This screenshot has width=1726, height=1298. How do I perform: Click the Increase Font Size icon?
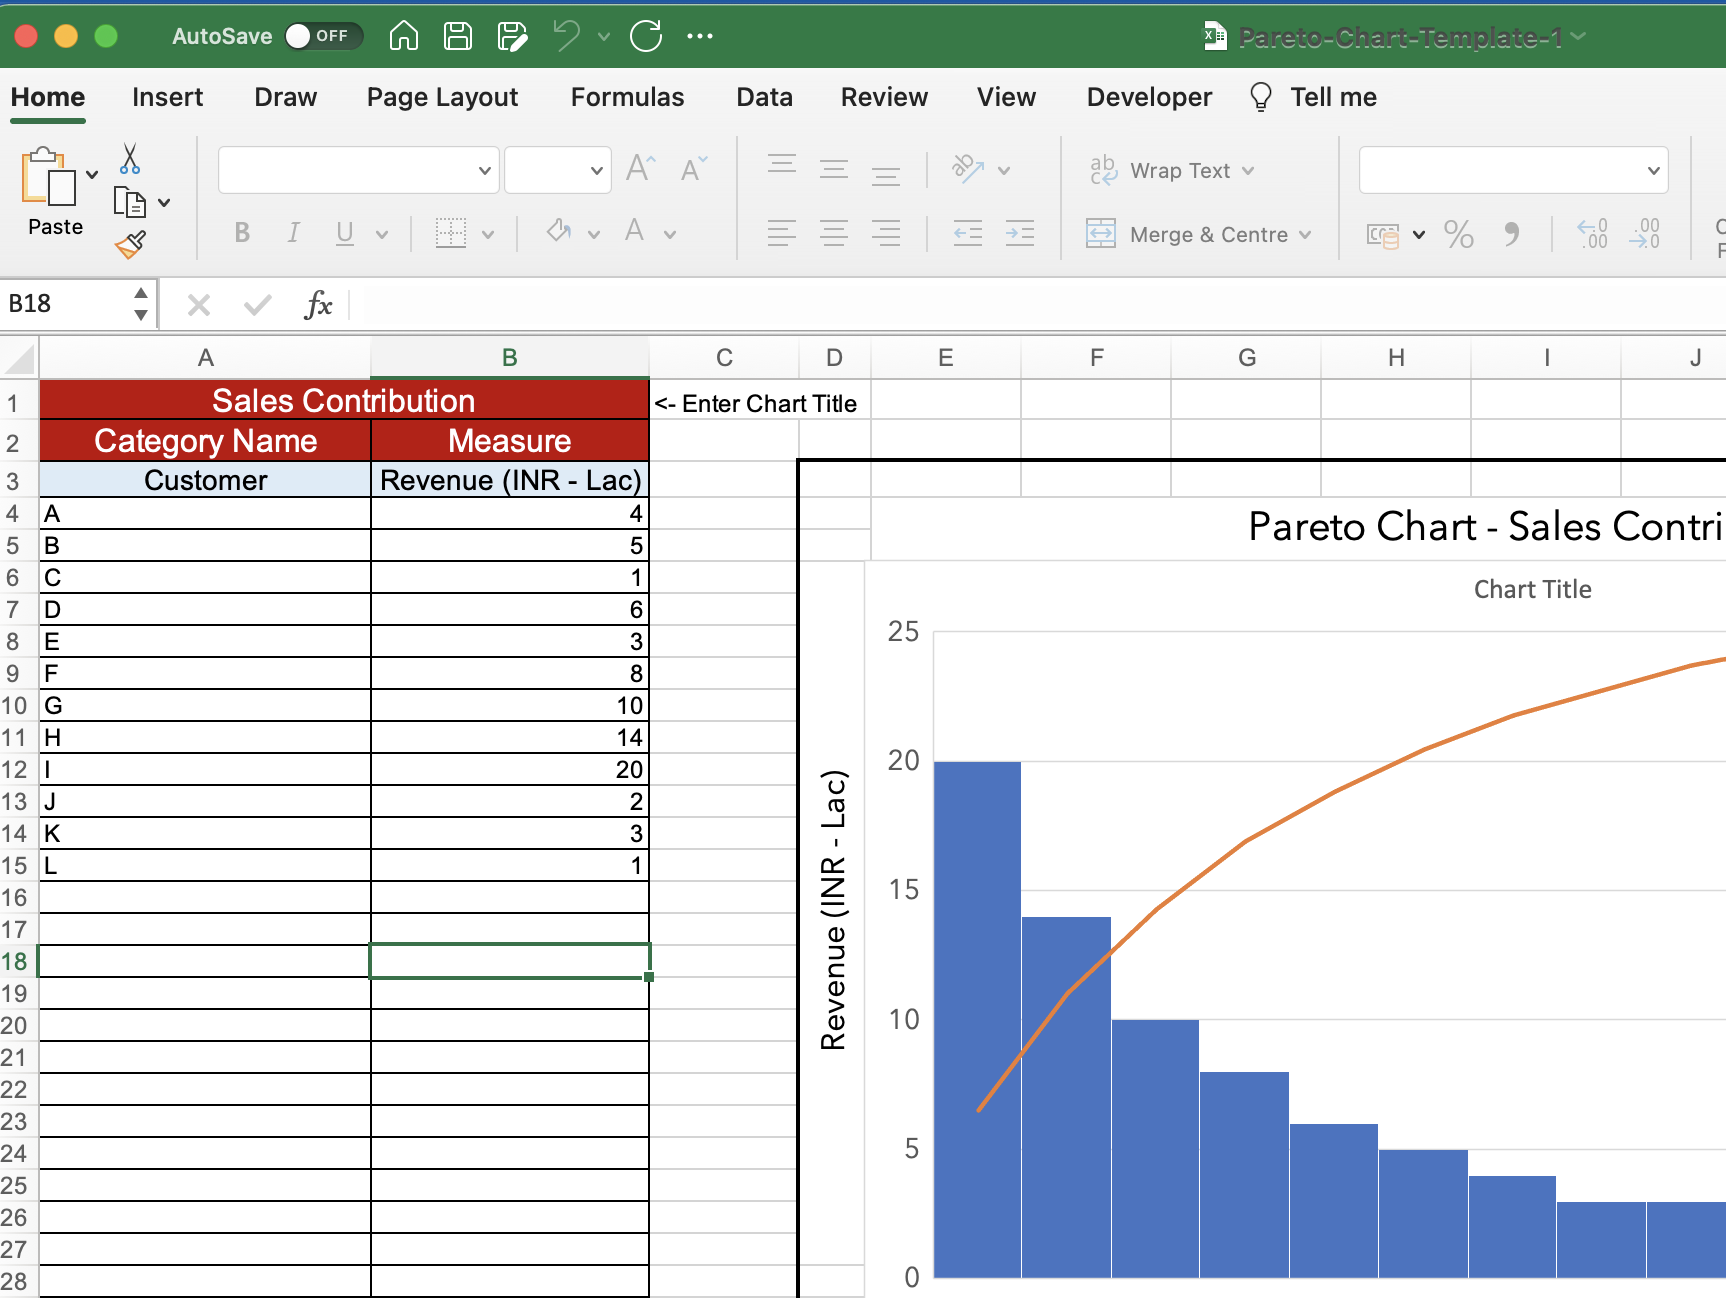(640, 169)
